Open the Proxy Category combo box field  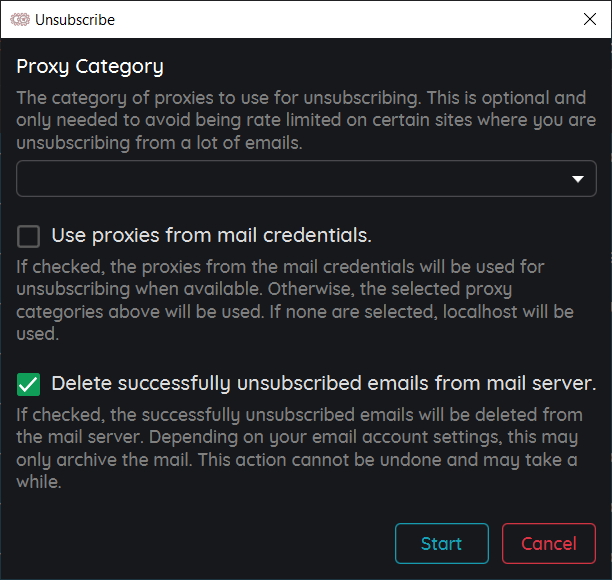pyautogui.click(x=290, y=179)
